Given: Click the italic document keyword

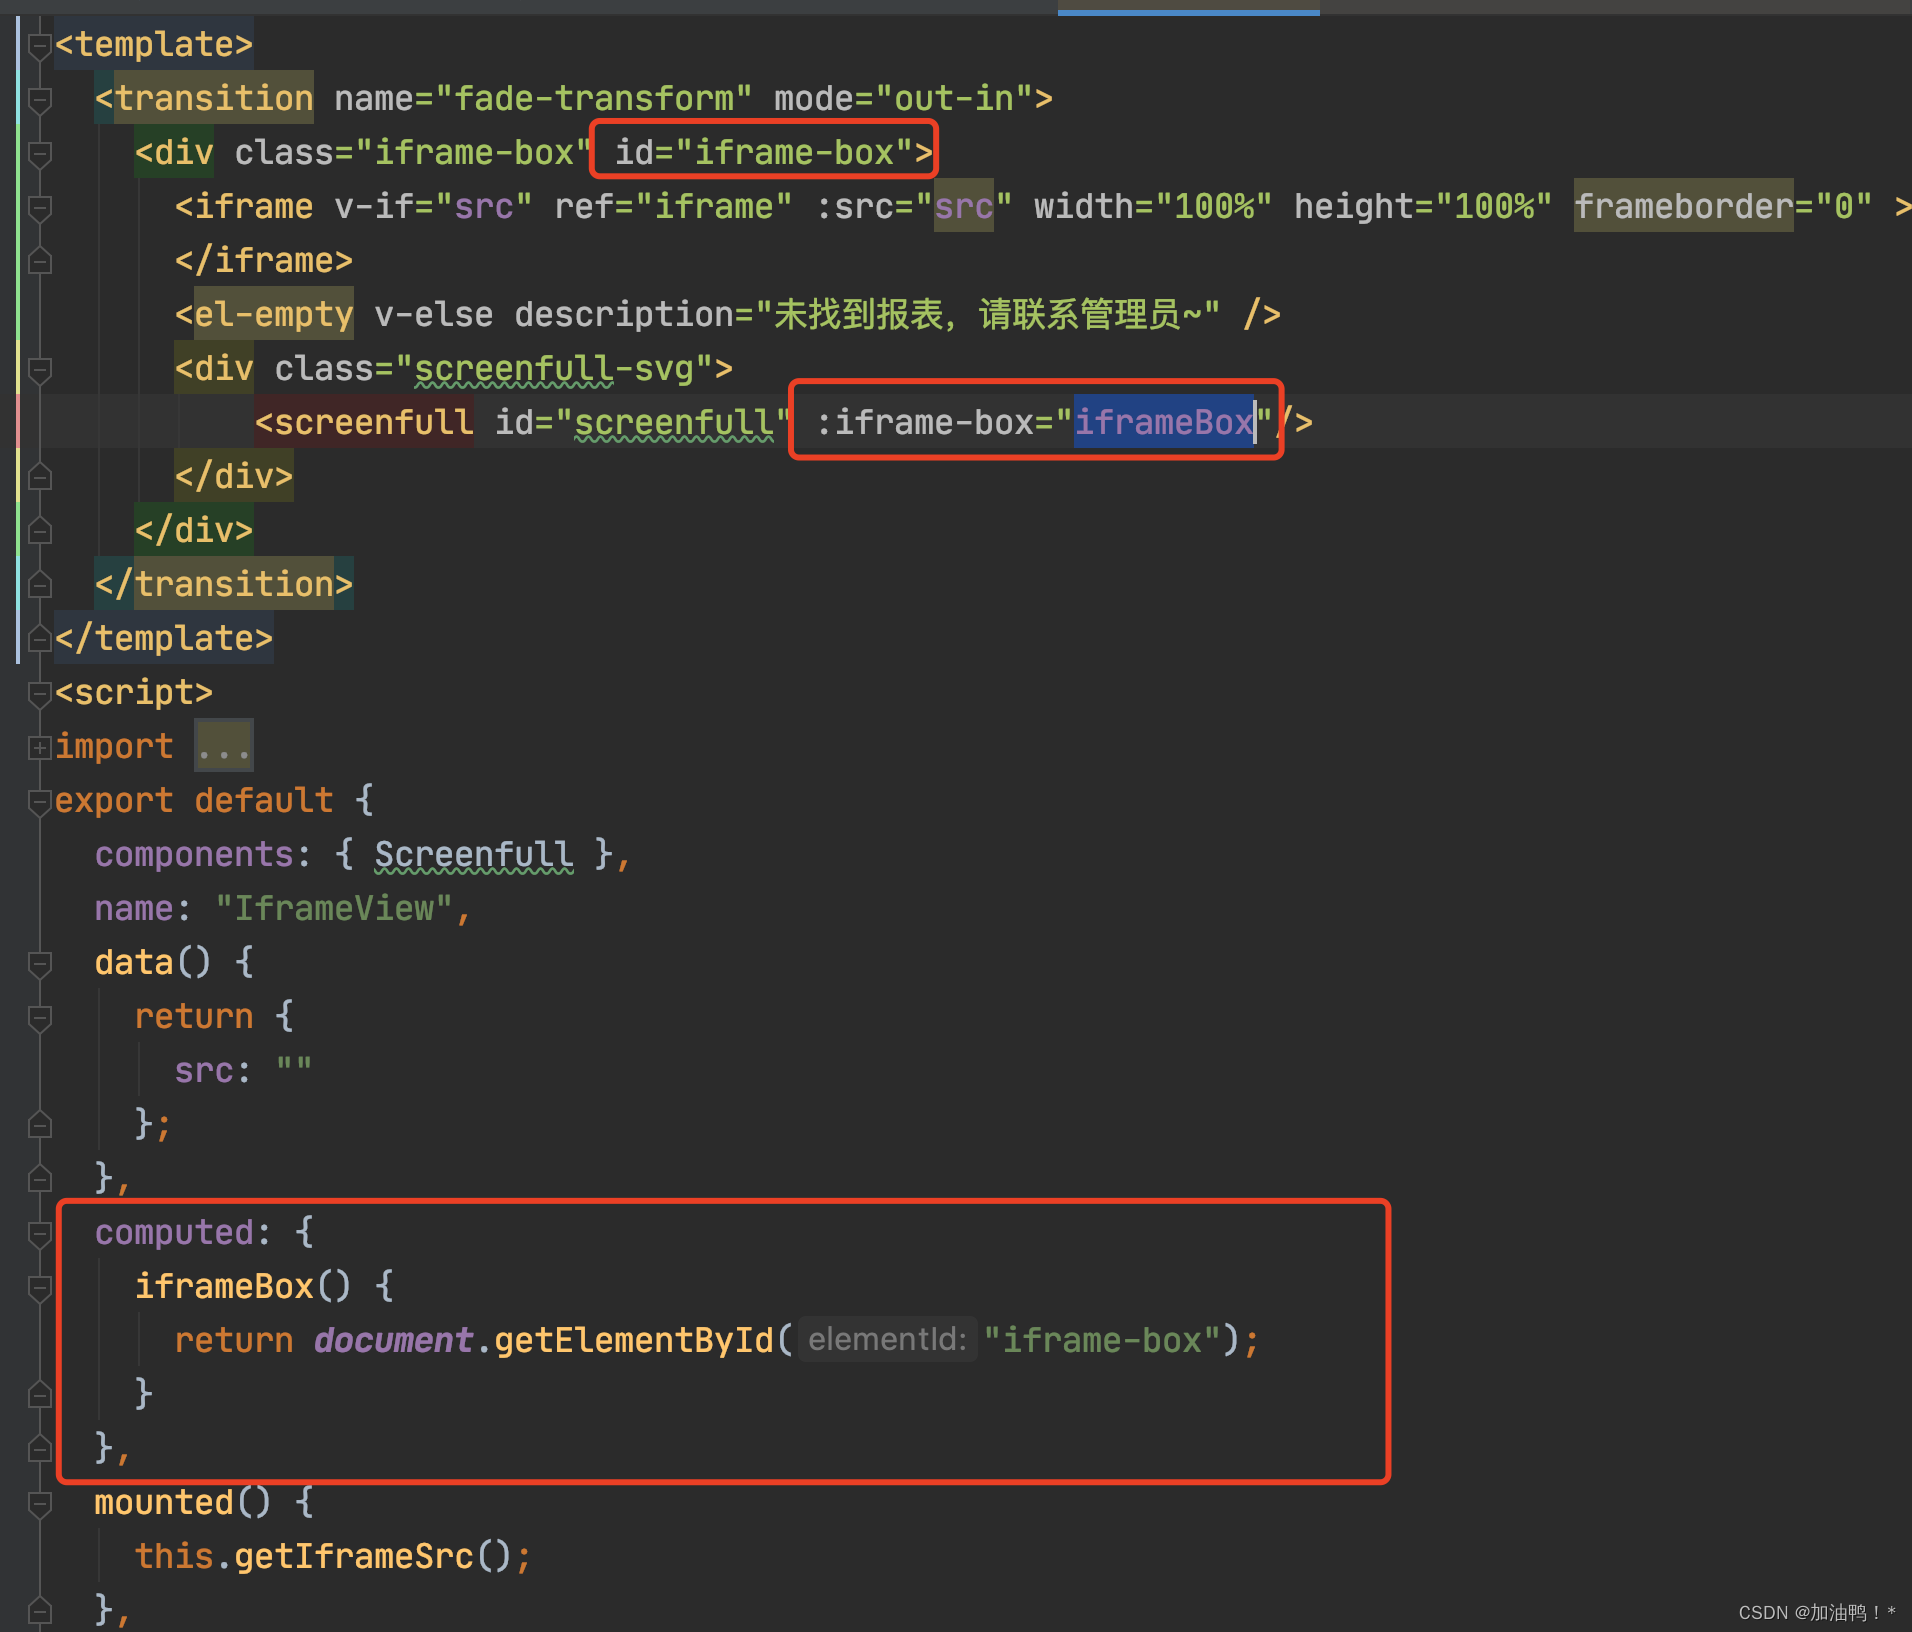Looking at the screenshot, I should click(393, 1340).
